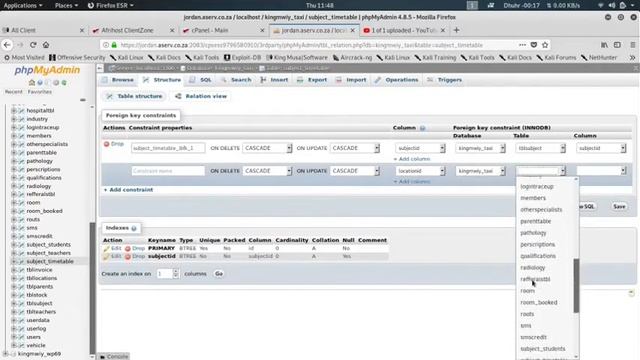The height and width of the screenshot is (360, 640).
Task: Go to the Export tab
Action: pyautogui.click(x=312, y=80)
